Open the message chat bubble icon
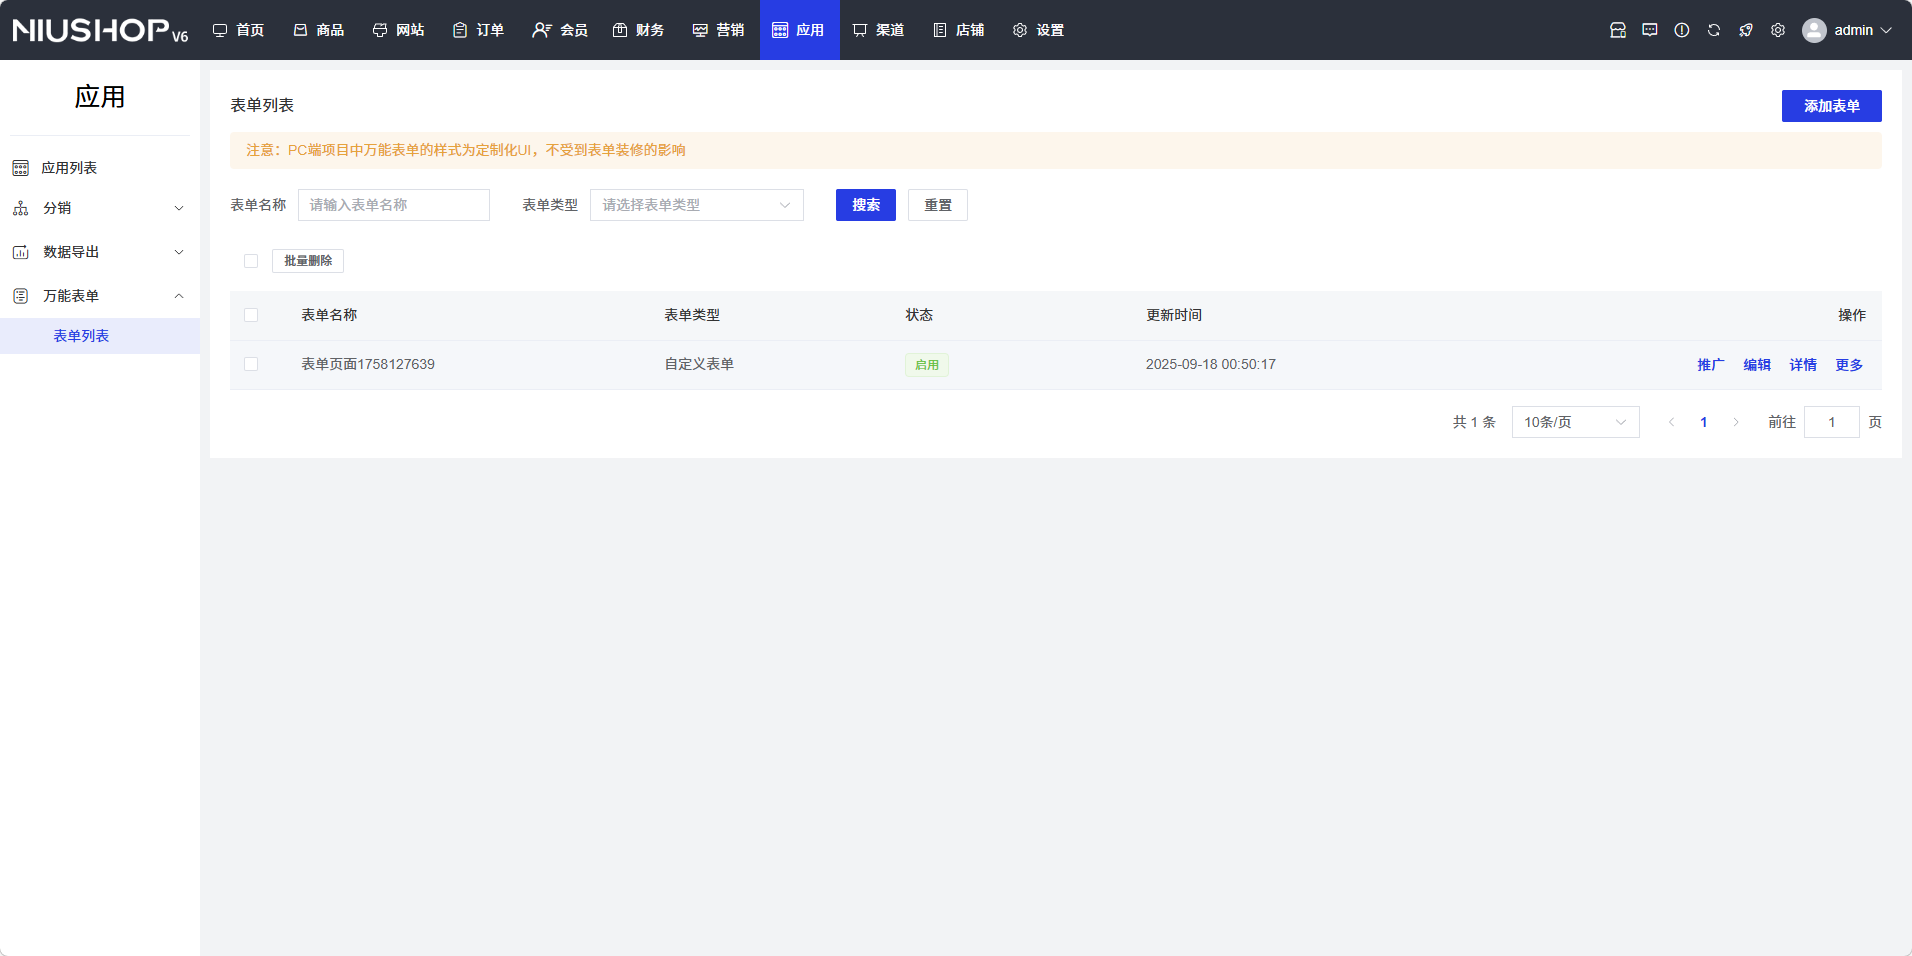The height and width of the screenshot is (956, 1912). [x=1649, y=30]
